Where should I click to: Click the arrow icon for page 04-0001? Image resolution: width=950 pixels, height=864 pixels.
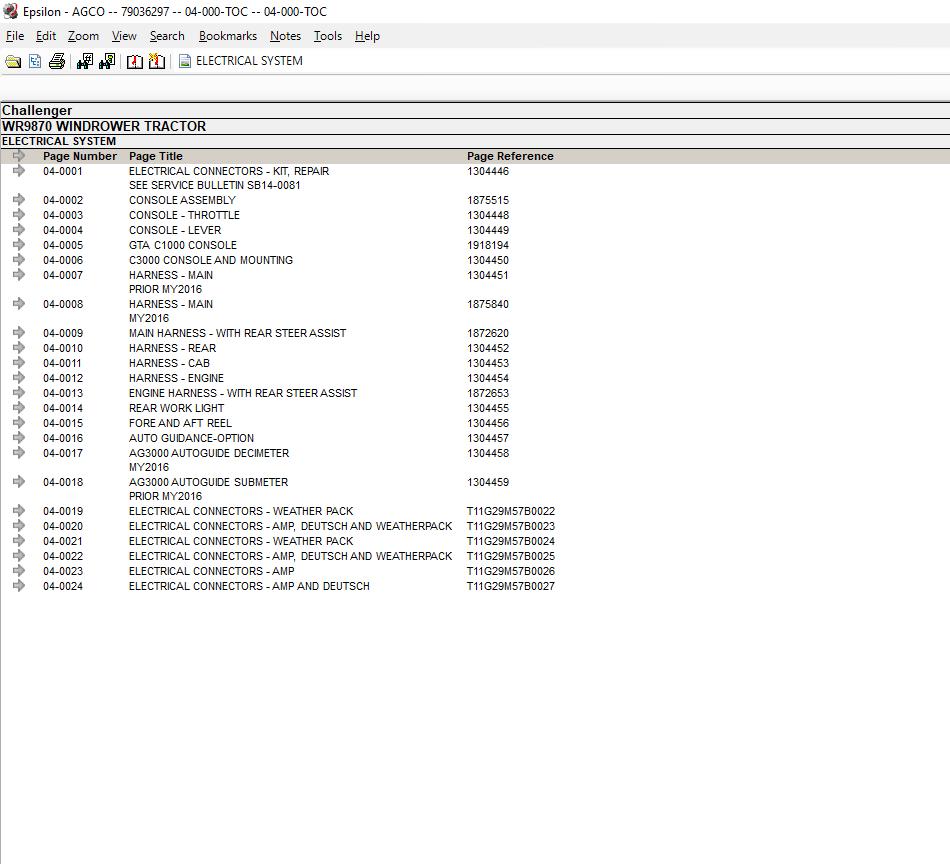[19, 171]
